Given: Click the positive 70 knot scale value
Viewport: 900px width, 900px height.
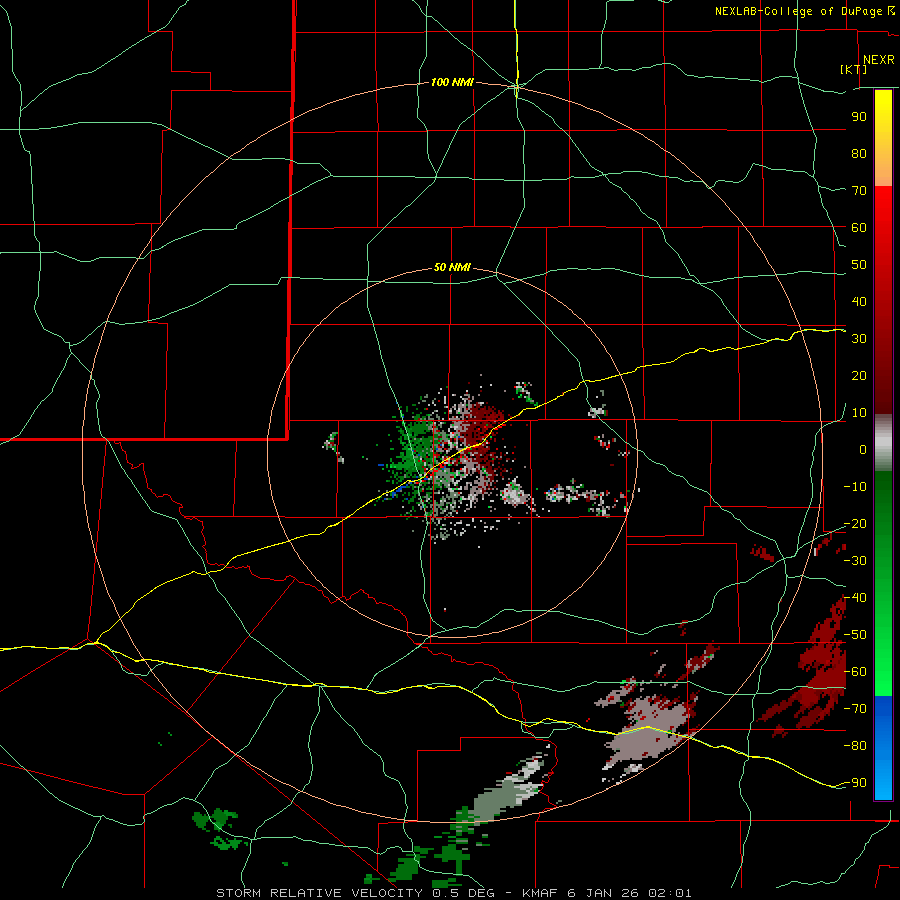Looking at the screenshot, I should coord(859,191).
